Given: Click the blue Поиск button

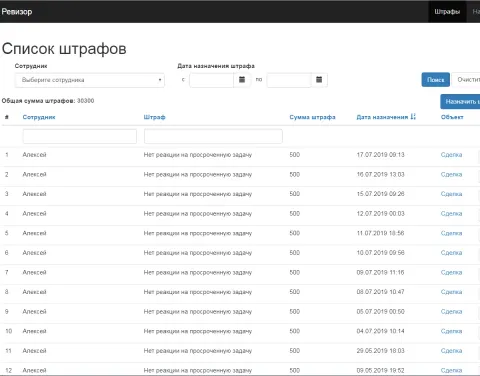Looking at the screenshot, I should point(435,80).
